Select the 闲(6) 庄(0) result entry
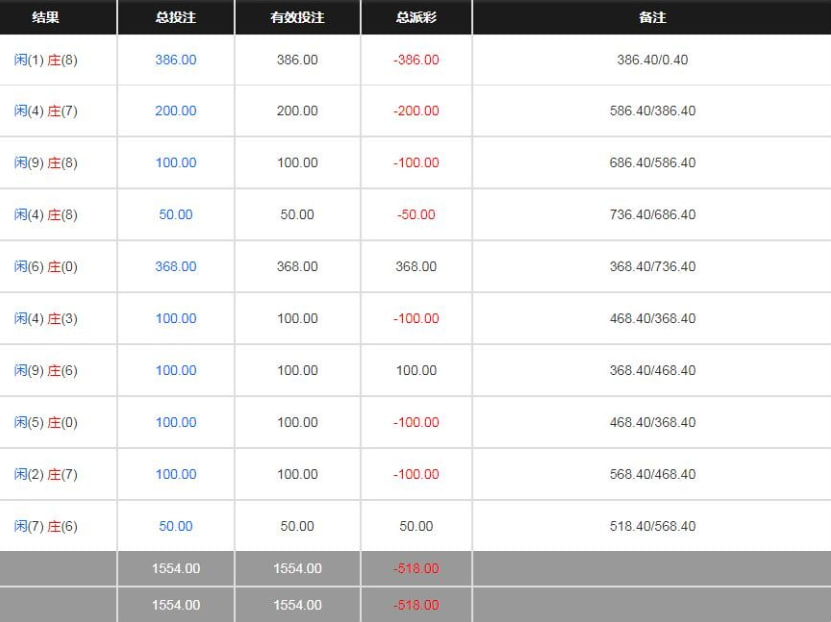The width and height of the screenshot is (831, 622). coord(45,267)
